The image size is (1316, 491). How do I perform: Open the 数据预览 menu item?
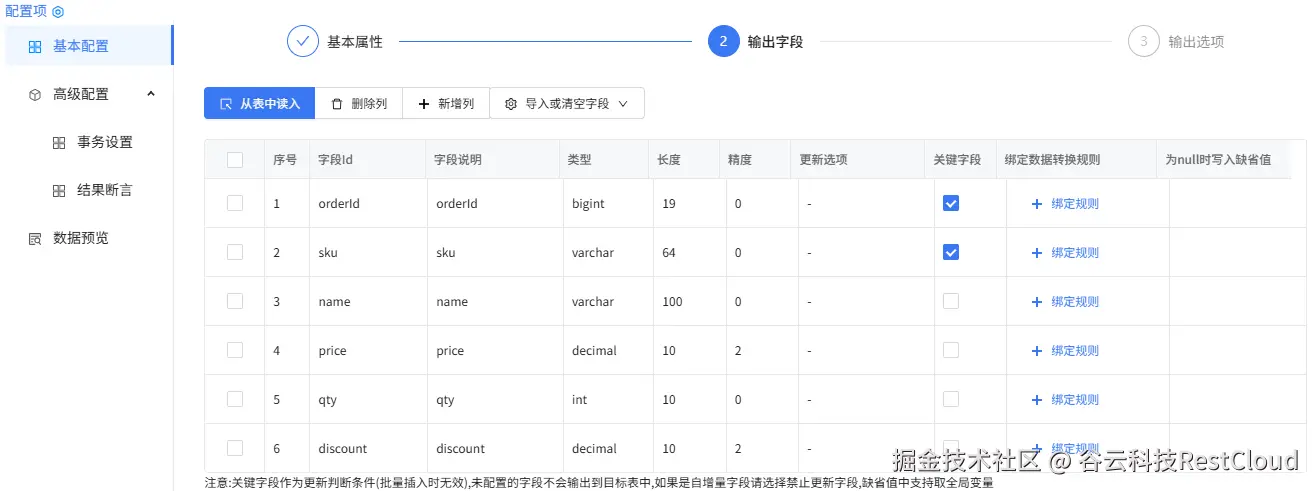[88, 238]
